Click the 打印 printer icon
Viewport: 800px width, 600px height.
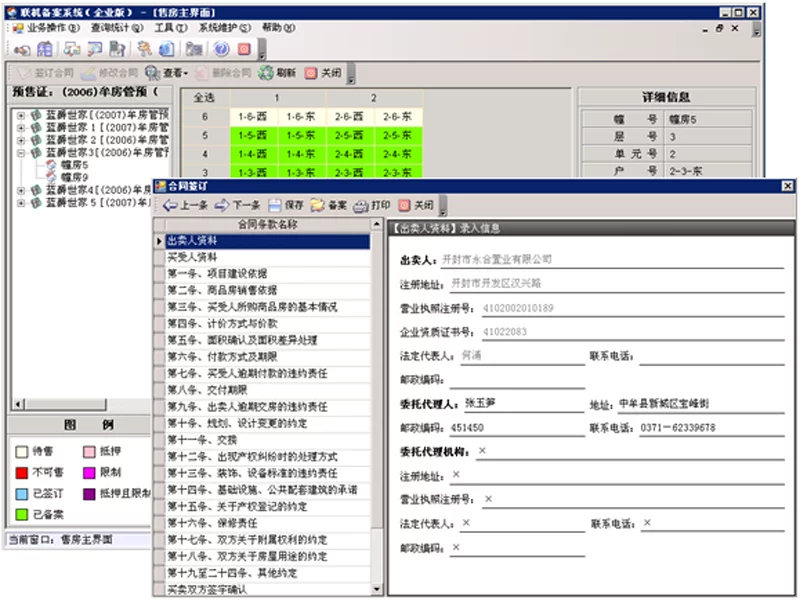(x=360, y=205)
